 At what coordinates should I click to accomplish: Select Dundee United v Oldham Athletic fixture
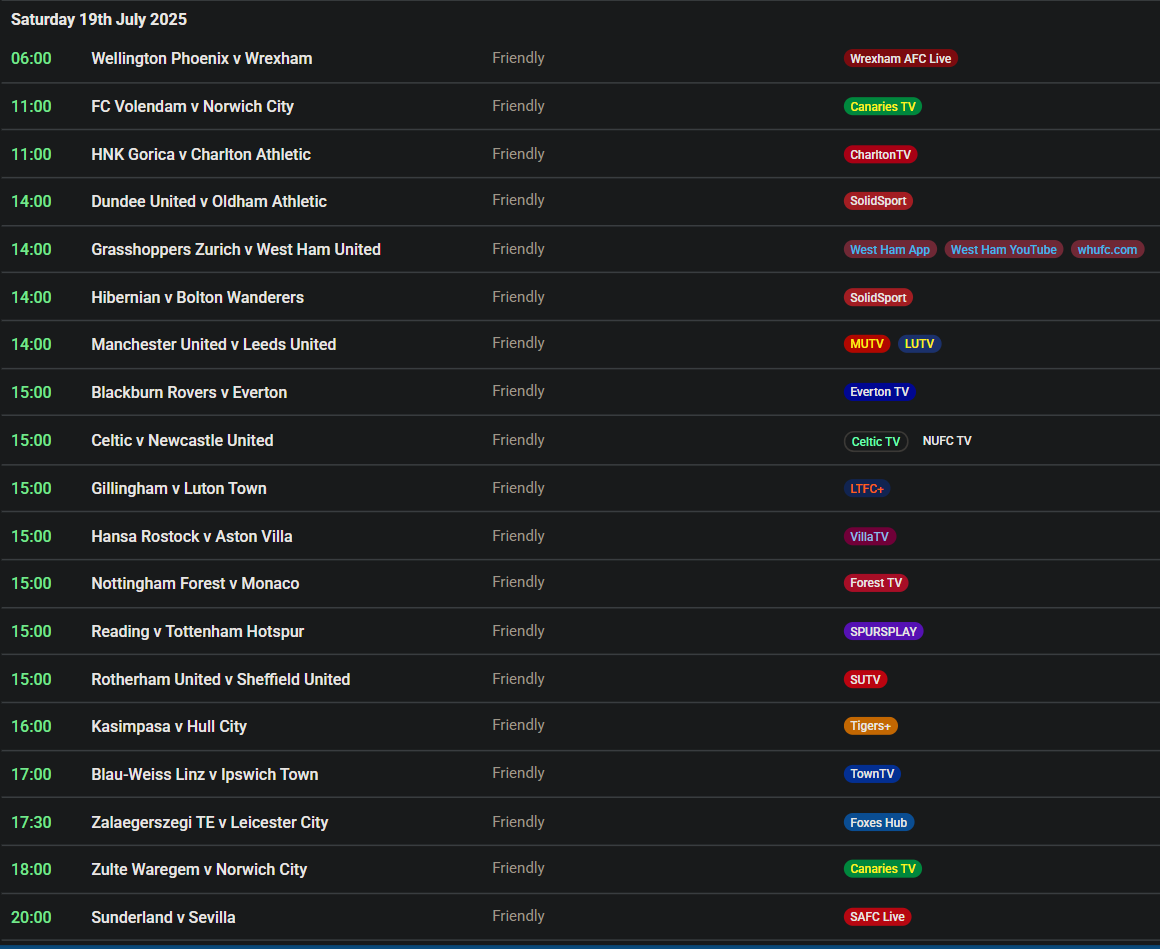click(x=209, y=201)
